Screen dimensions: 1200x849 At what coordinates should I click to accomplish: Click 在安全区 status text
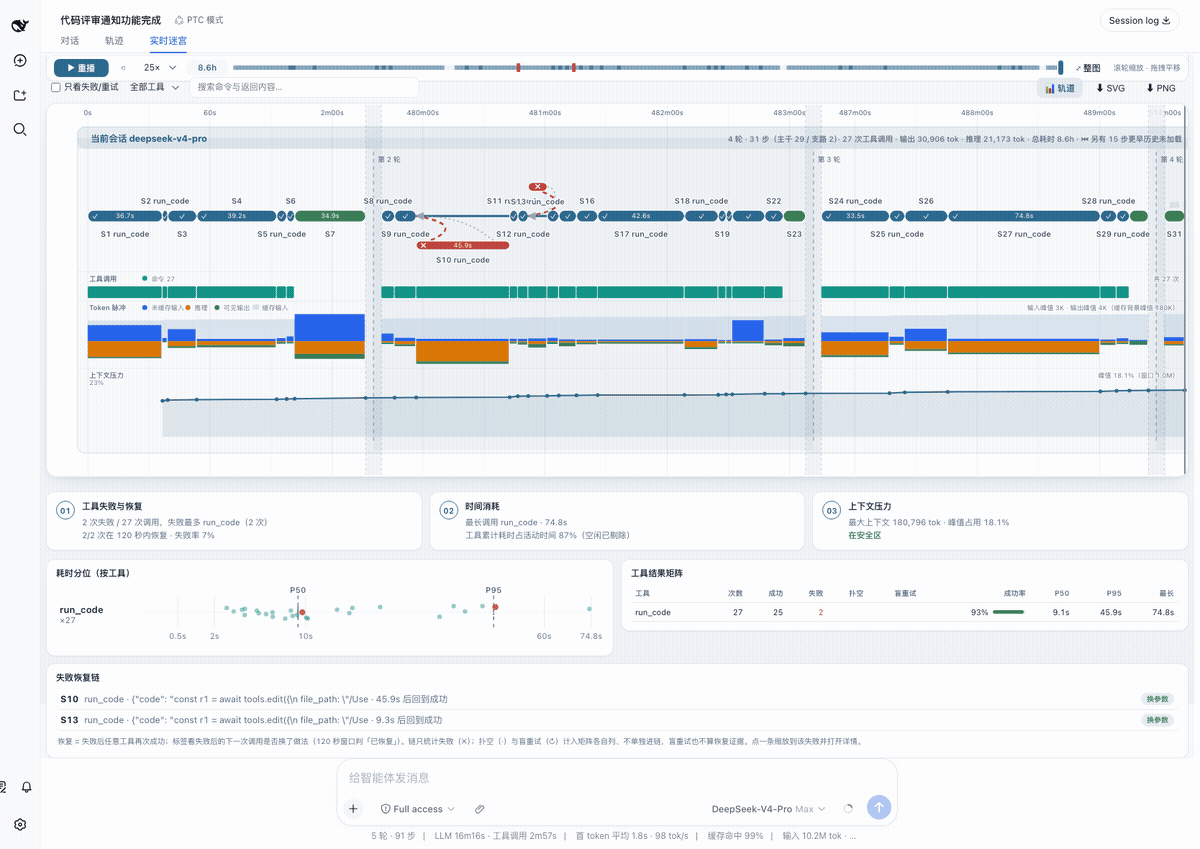click(864, 535)
